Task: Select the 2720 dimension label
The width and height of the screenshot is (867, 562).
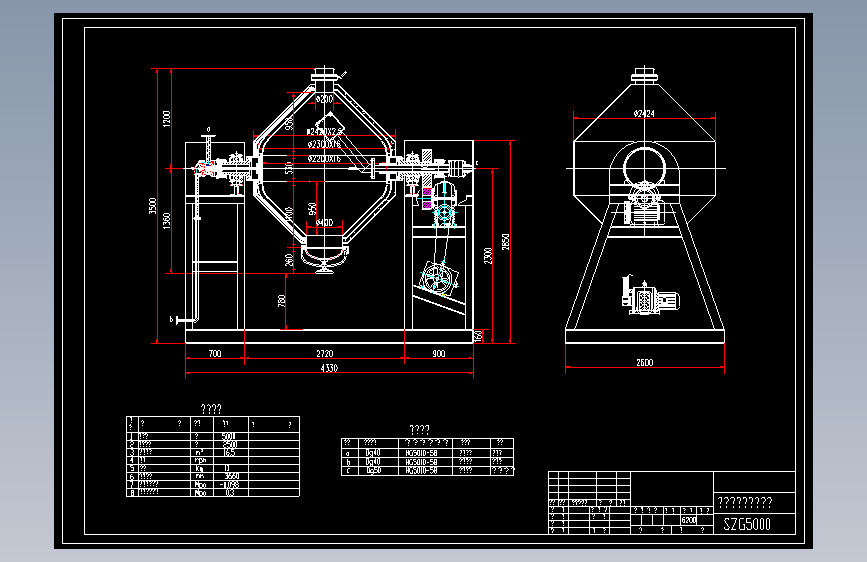Action: (325, 353)
